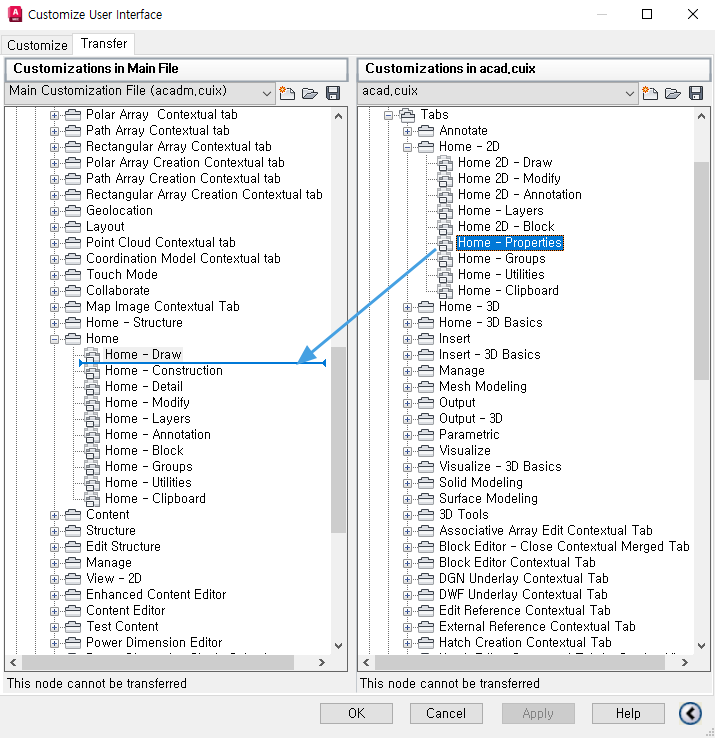This screenshot has height=738, width=715.
Task: Collapse the Home - 2D node
Action: pos(408,147)
